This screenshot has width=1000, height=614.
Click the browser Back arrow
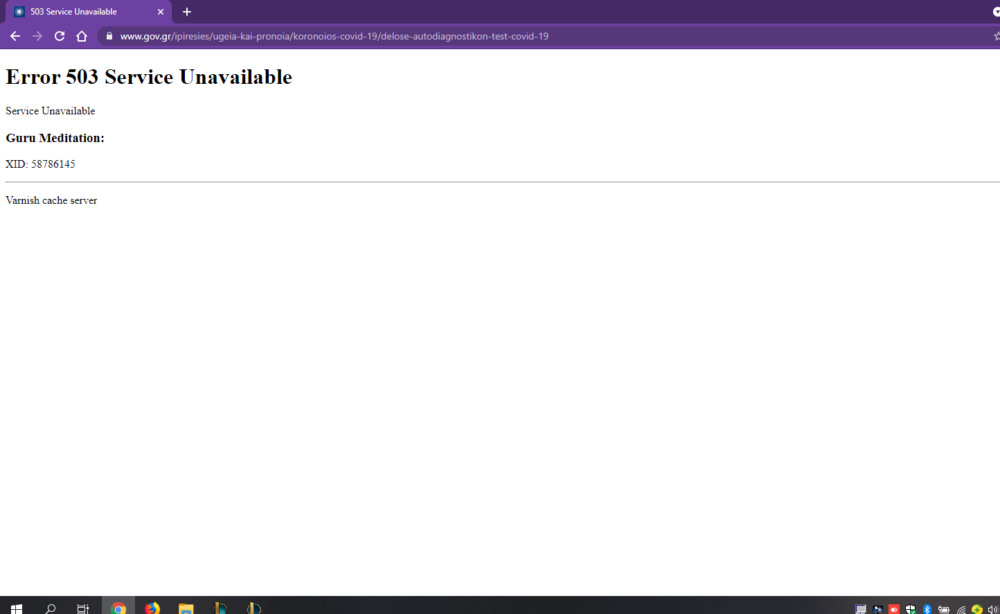pos(15,36)
